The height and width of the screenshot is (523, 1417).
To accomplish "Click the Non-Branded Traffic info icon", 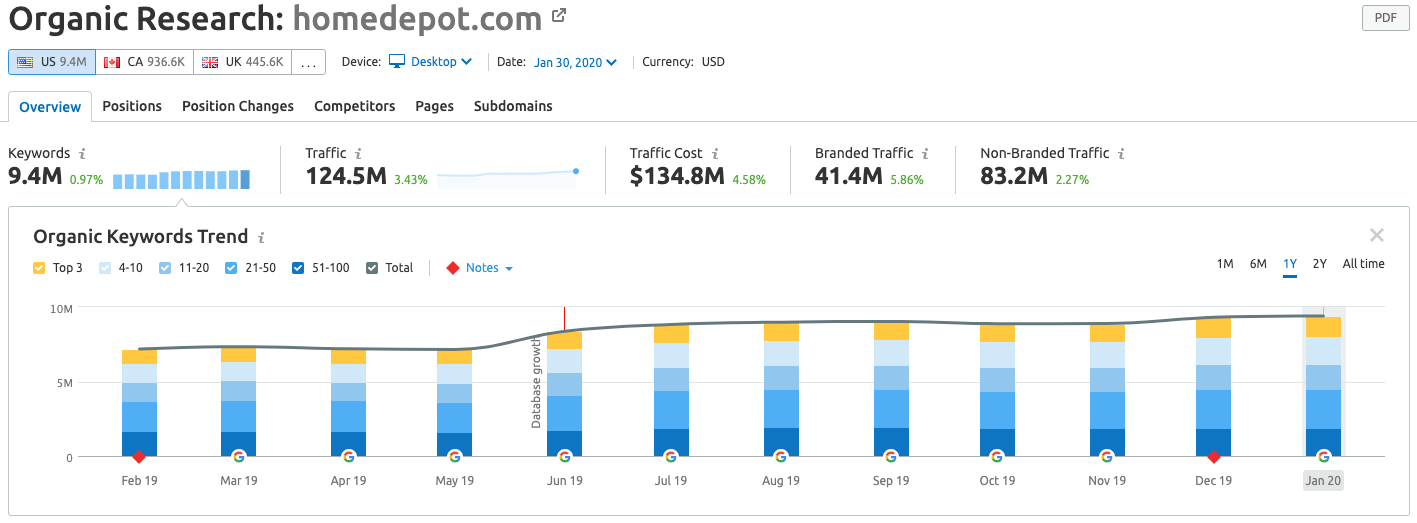I will coord(1121,154).
